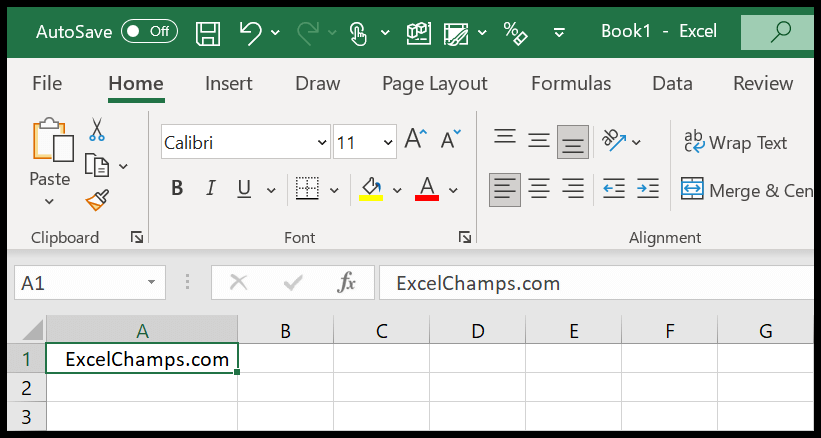
Task: Apply Borders to the cell
Action: click(307, 189)
